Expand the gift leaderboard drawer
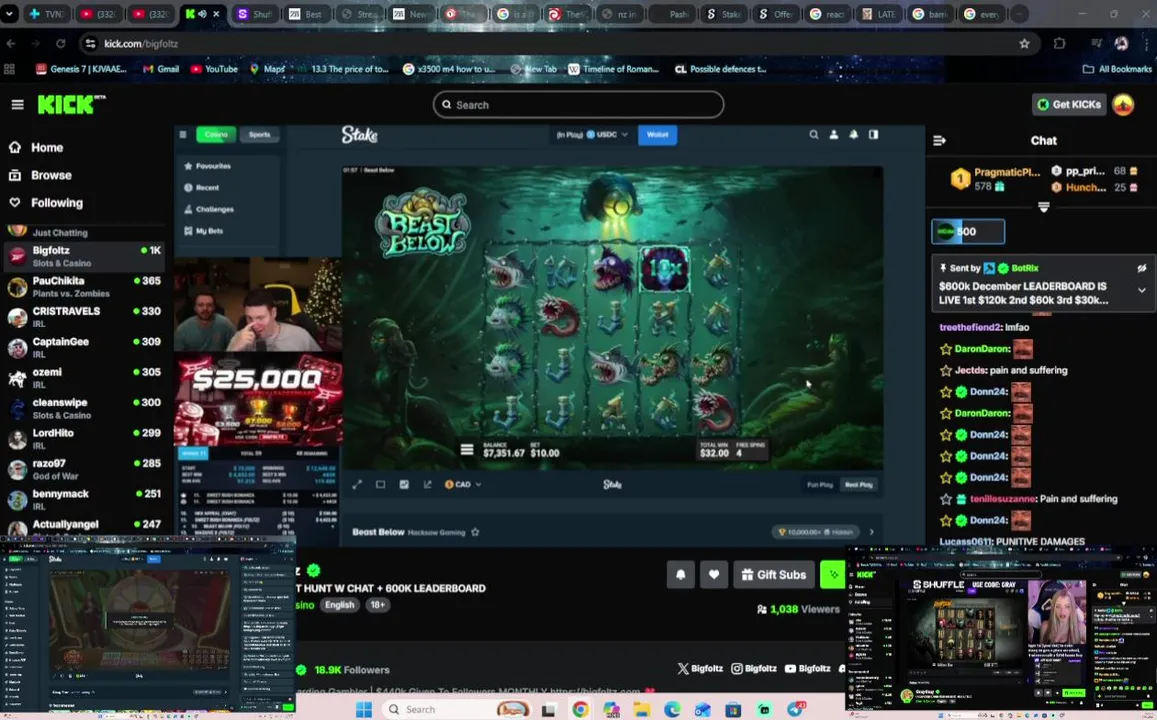Screen dimensions: 1157x720 point(1043,207)
